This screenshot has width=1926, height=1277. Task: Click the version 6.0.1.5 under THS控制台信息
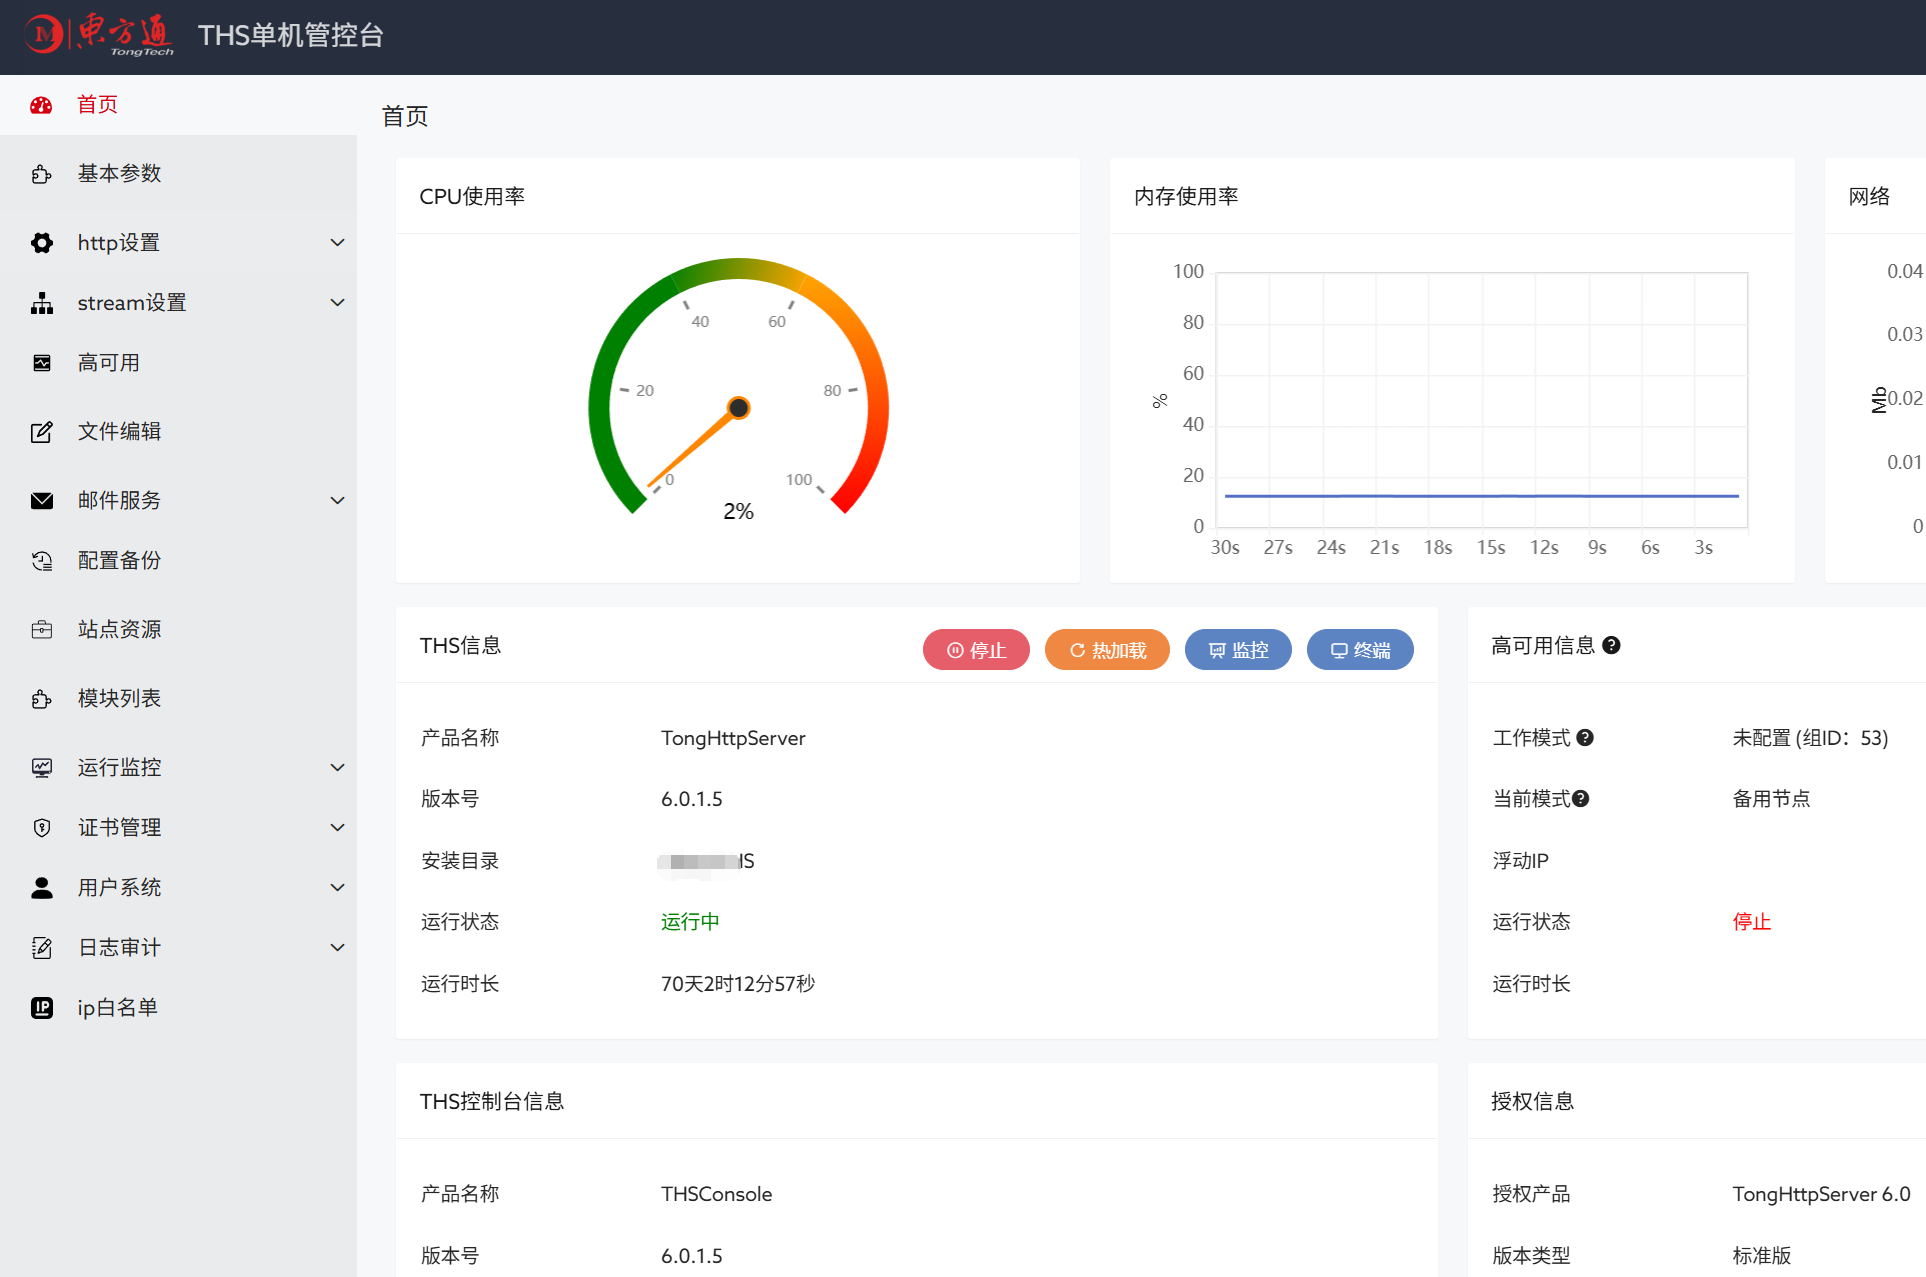tap(692, 1256)
